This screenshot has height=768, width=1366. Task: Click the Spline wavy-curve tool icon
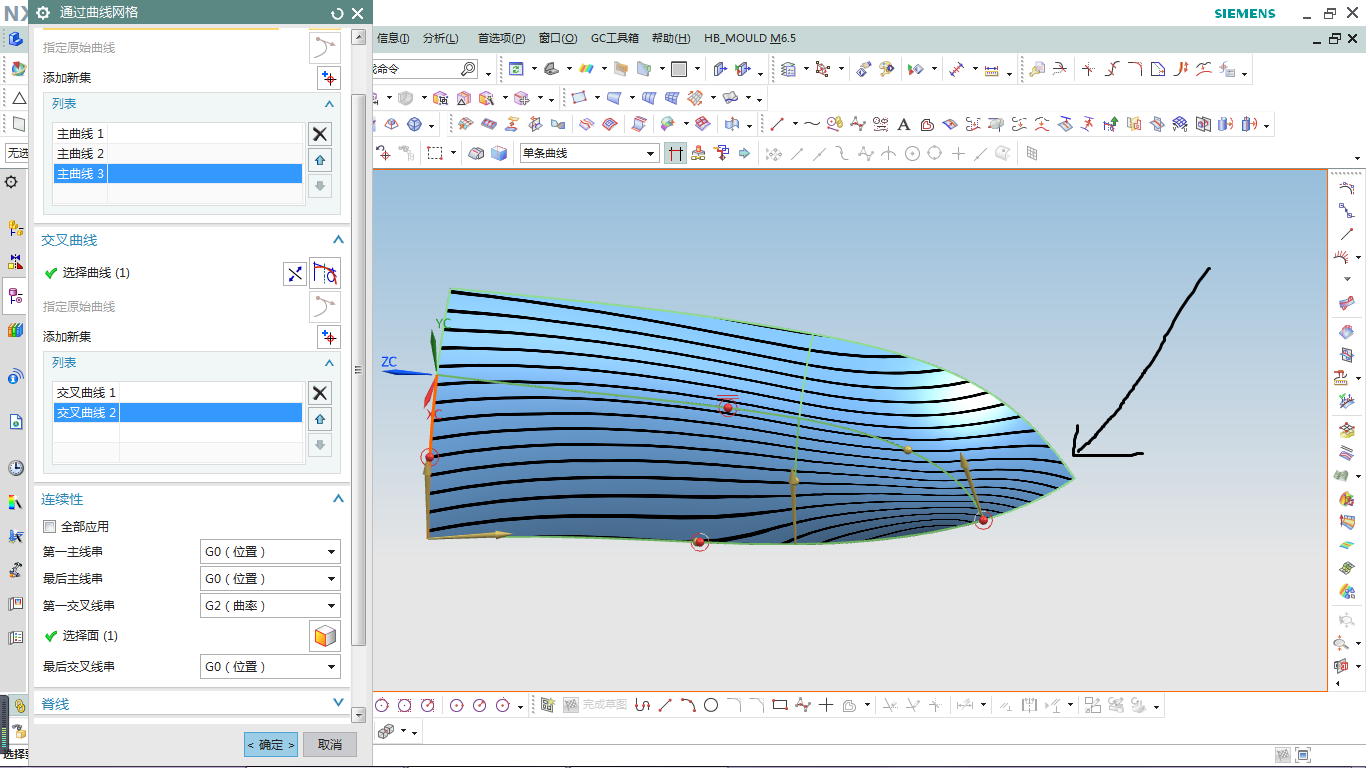pyautogui.click(x=811, y=125)
